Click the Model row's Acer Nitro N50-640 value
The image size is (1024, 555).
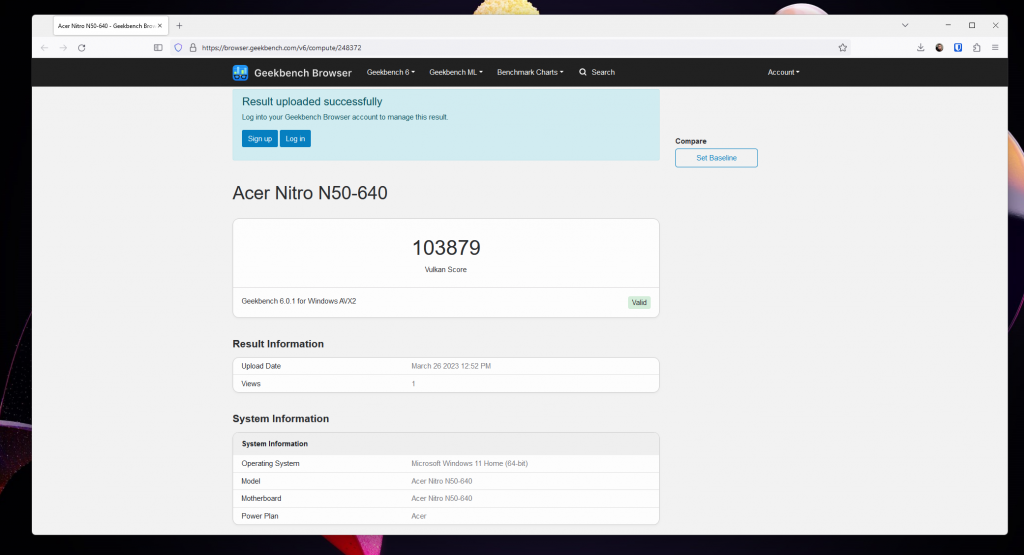441,481
